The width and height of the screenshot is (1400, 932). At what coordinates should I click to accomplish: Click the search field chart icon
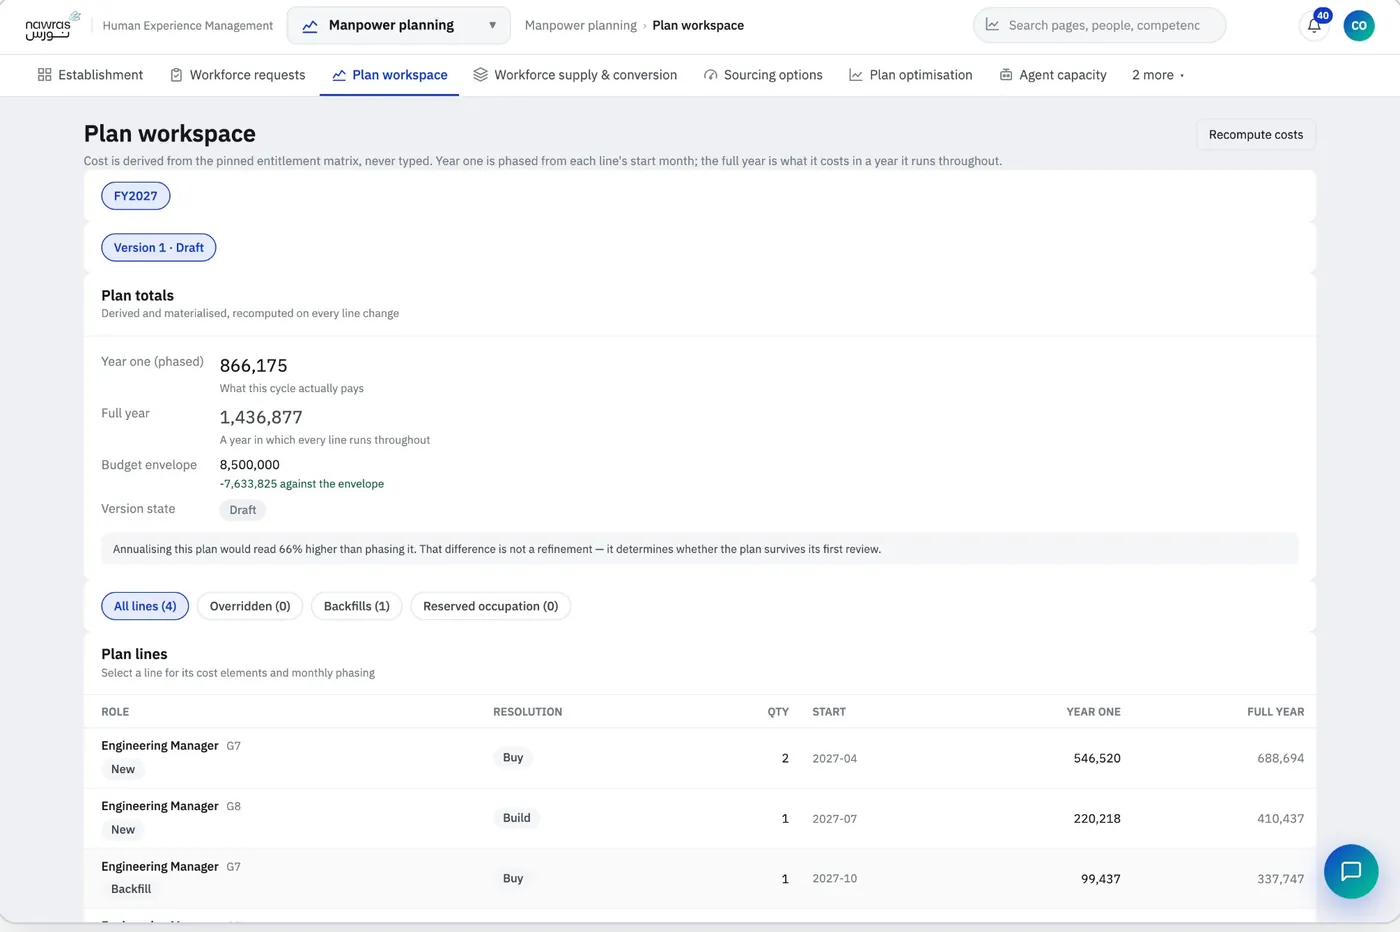coord(992,25)
